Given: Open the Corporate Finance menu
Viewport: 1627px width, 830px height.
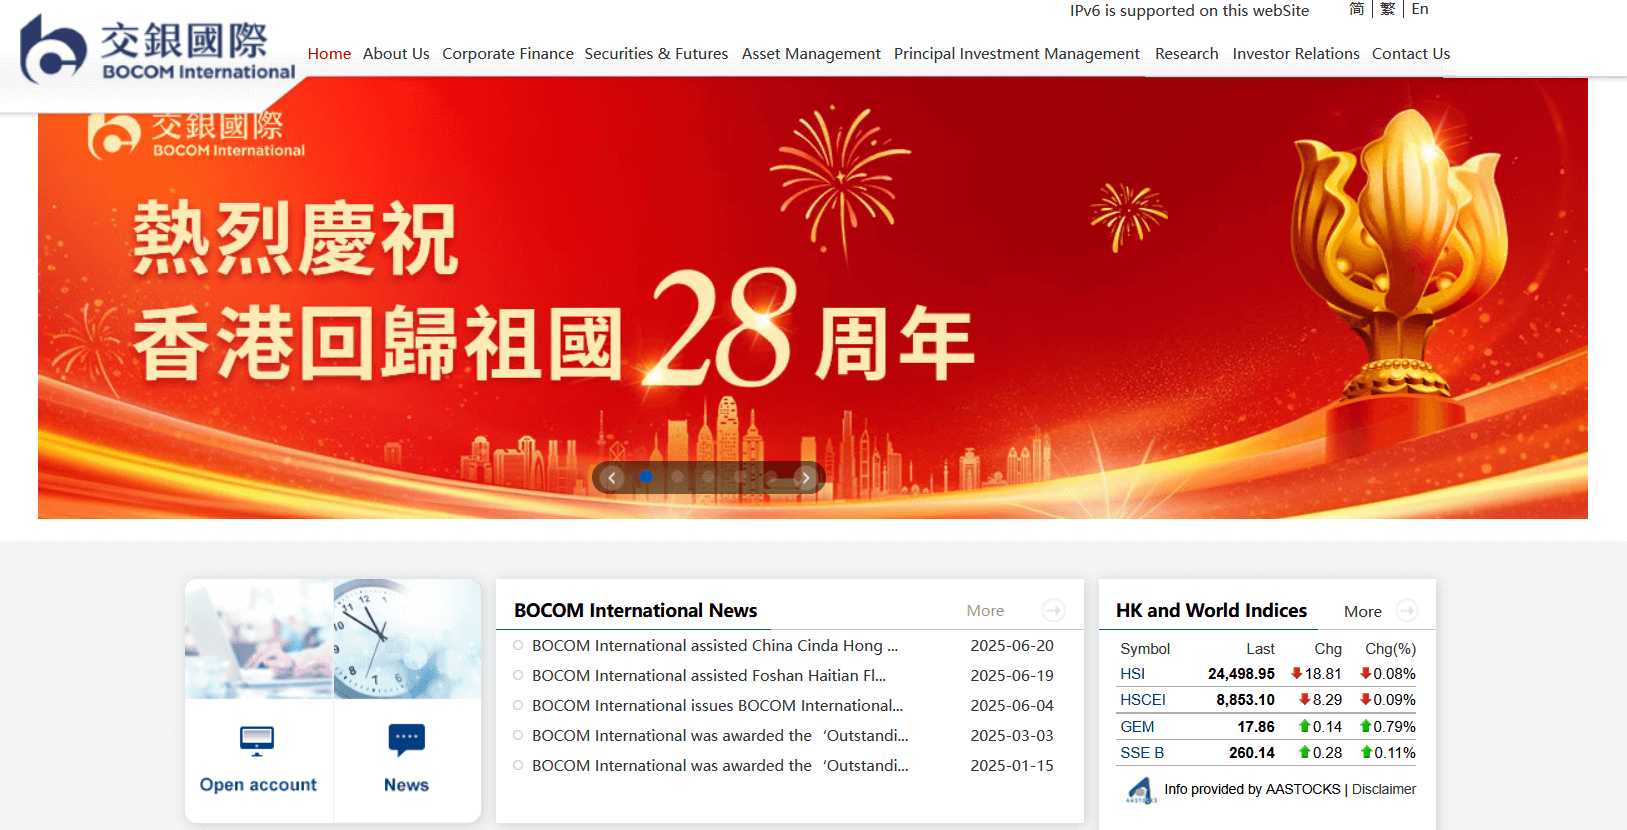Looking at the screenshot, I should [508, 54].
